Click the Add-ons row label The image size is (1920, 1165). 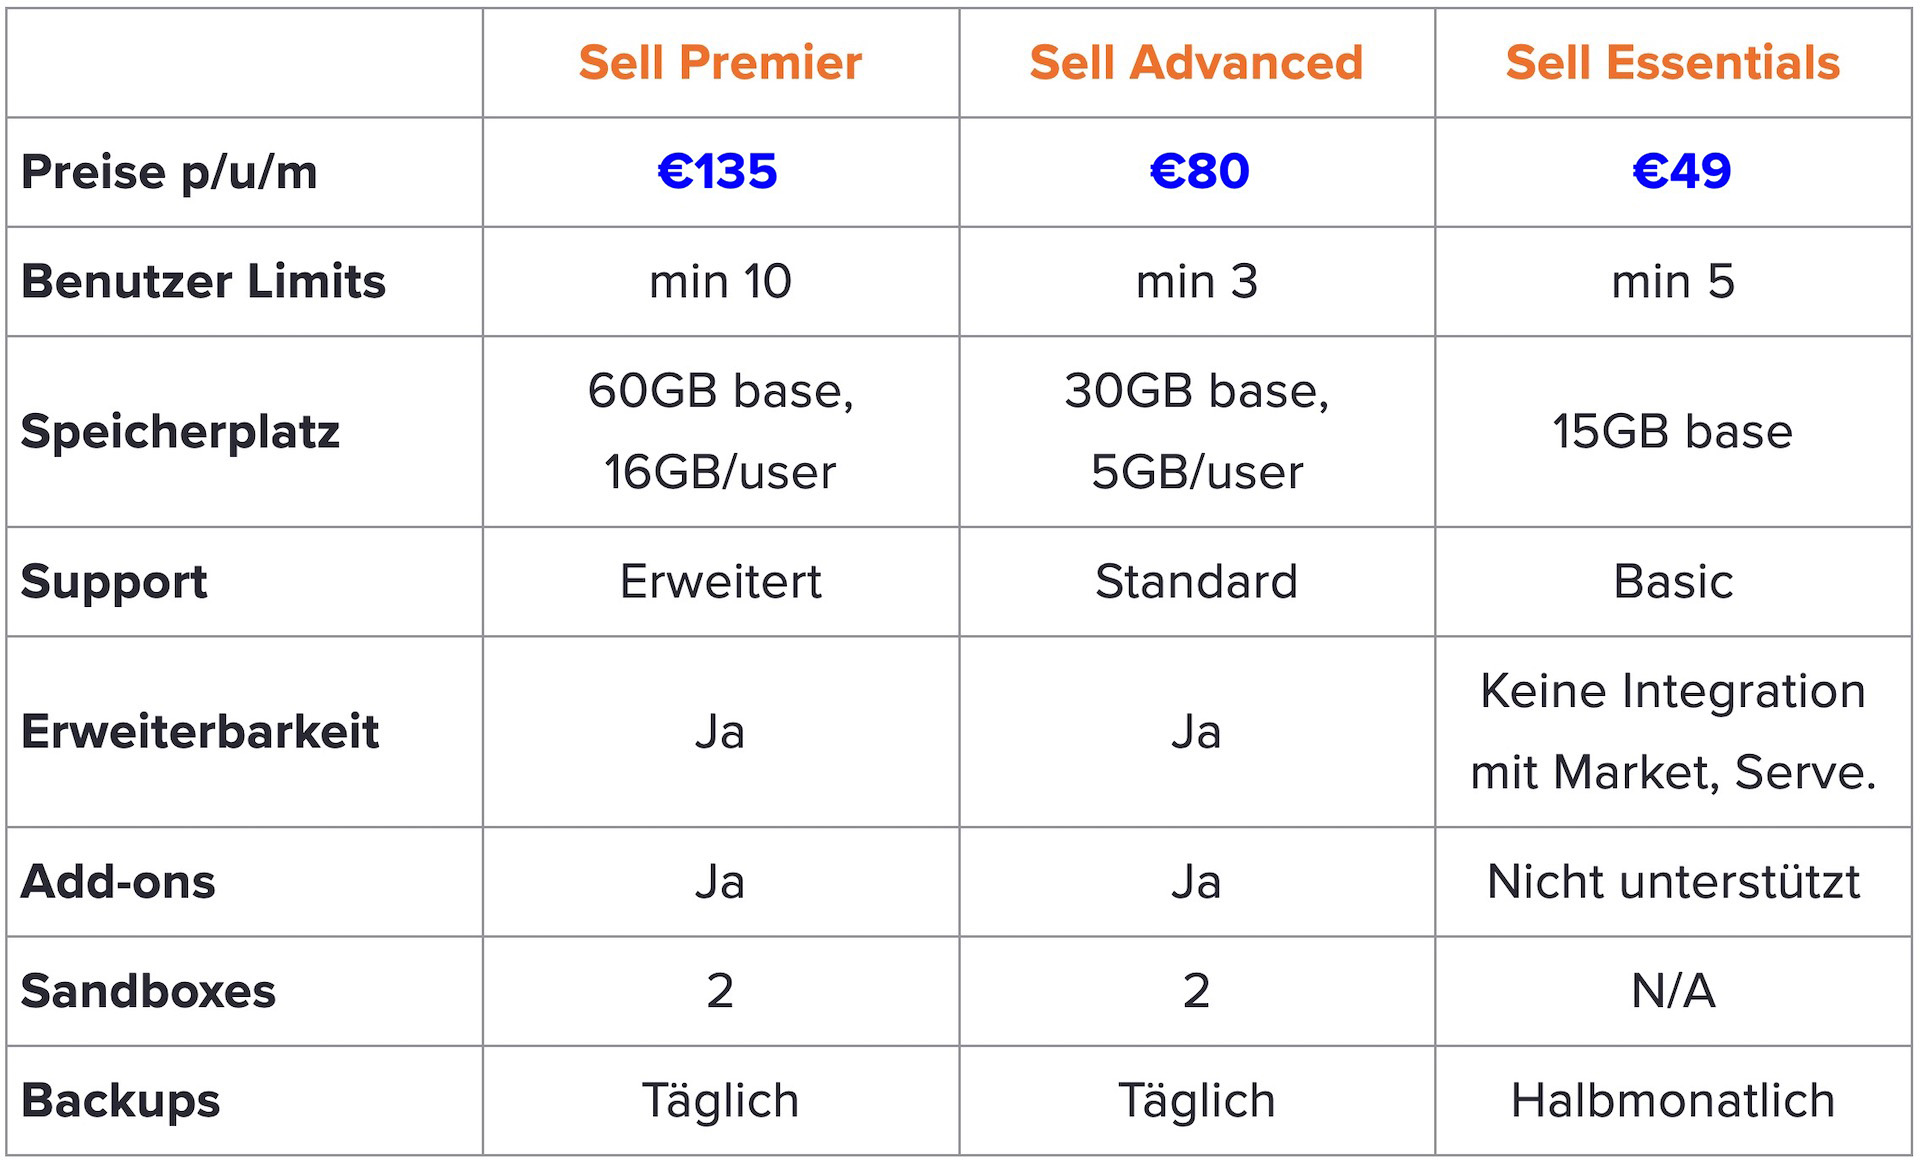pyautogui.click(x=118, y=882)
